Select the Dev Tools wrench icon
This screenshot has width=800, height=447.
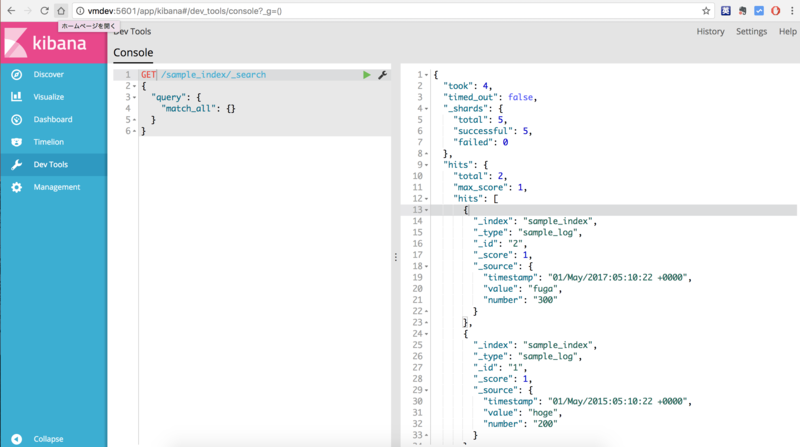pos(16,164)
